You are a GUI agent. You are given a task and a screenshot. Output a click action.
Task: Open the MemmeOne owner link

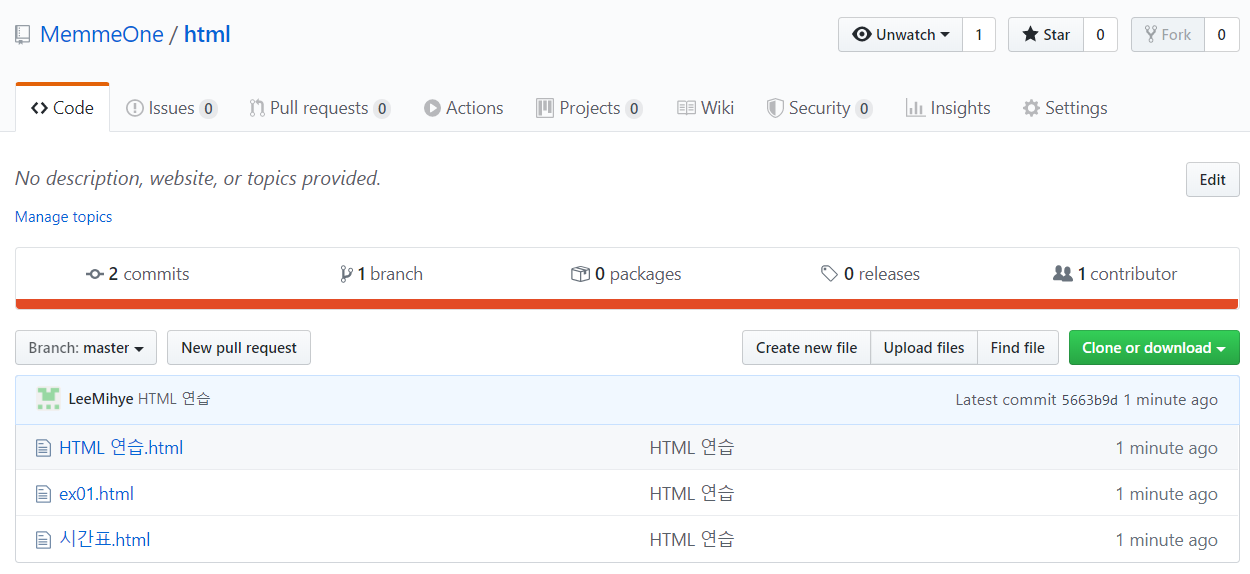coord(101,34)
